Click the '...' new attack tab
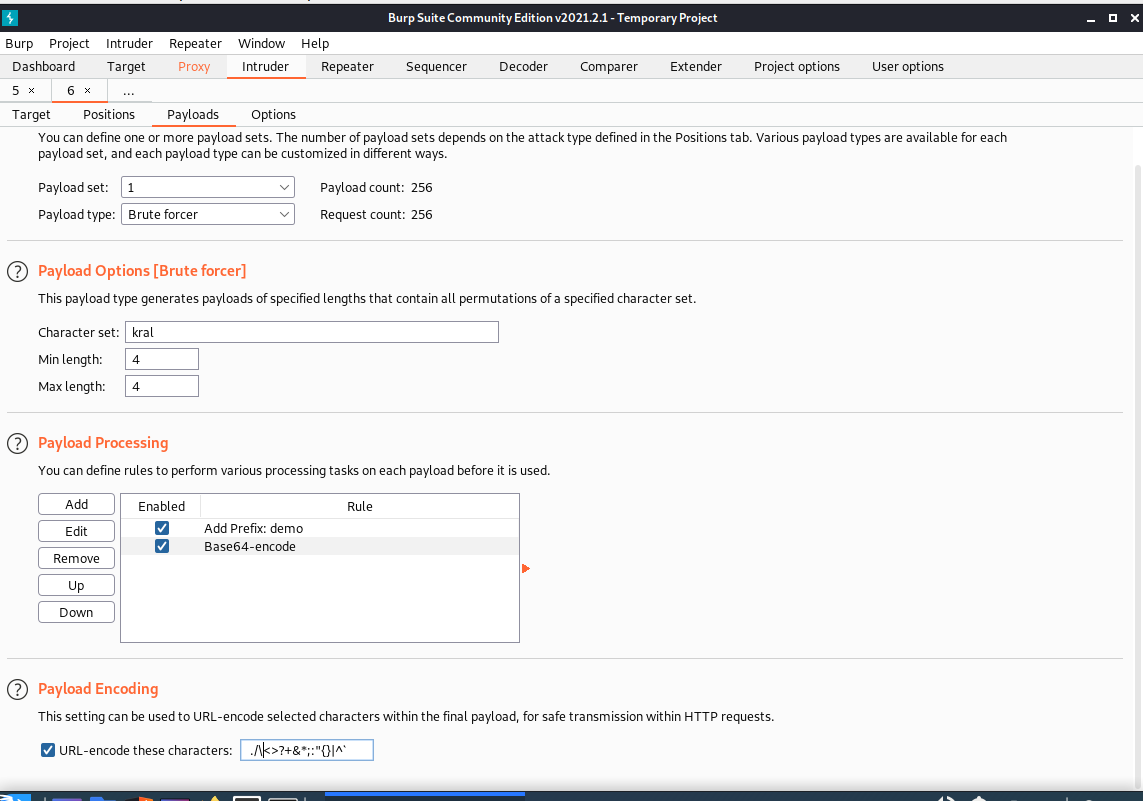Screen dimensions: 1143x801 click(x=128, y=90)
